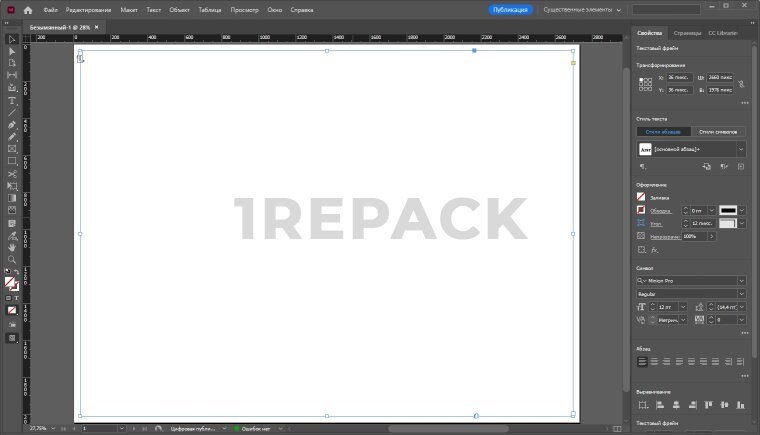Click the Публикация button

(511, 9)
